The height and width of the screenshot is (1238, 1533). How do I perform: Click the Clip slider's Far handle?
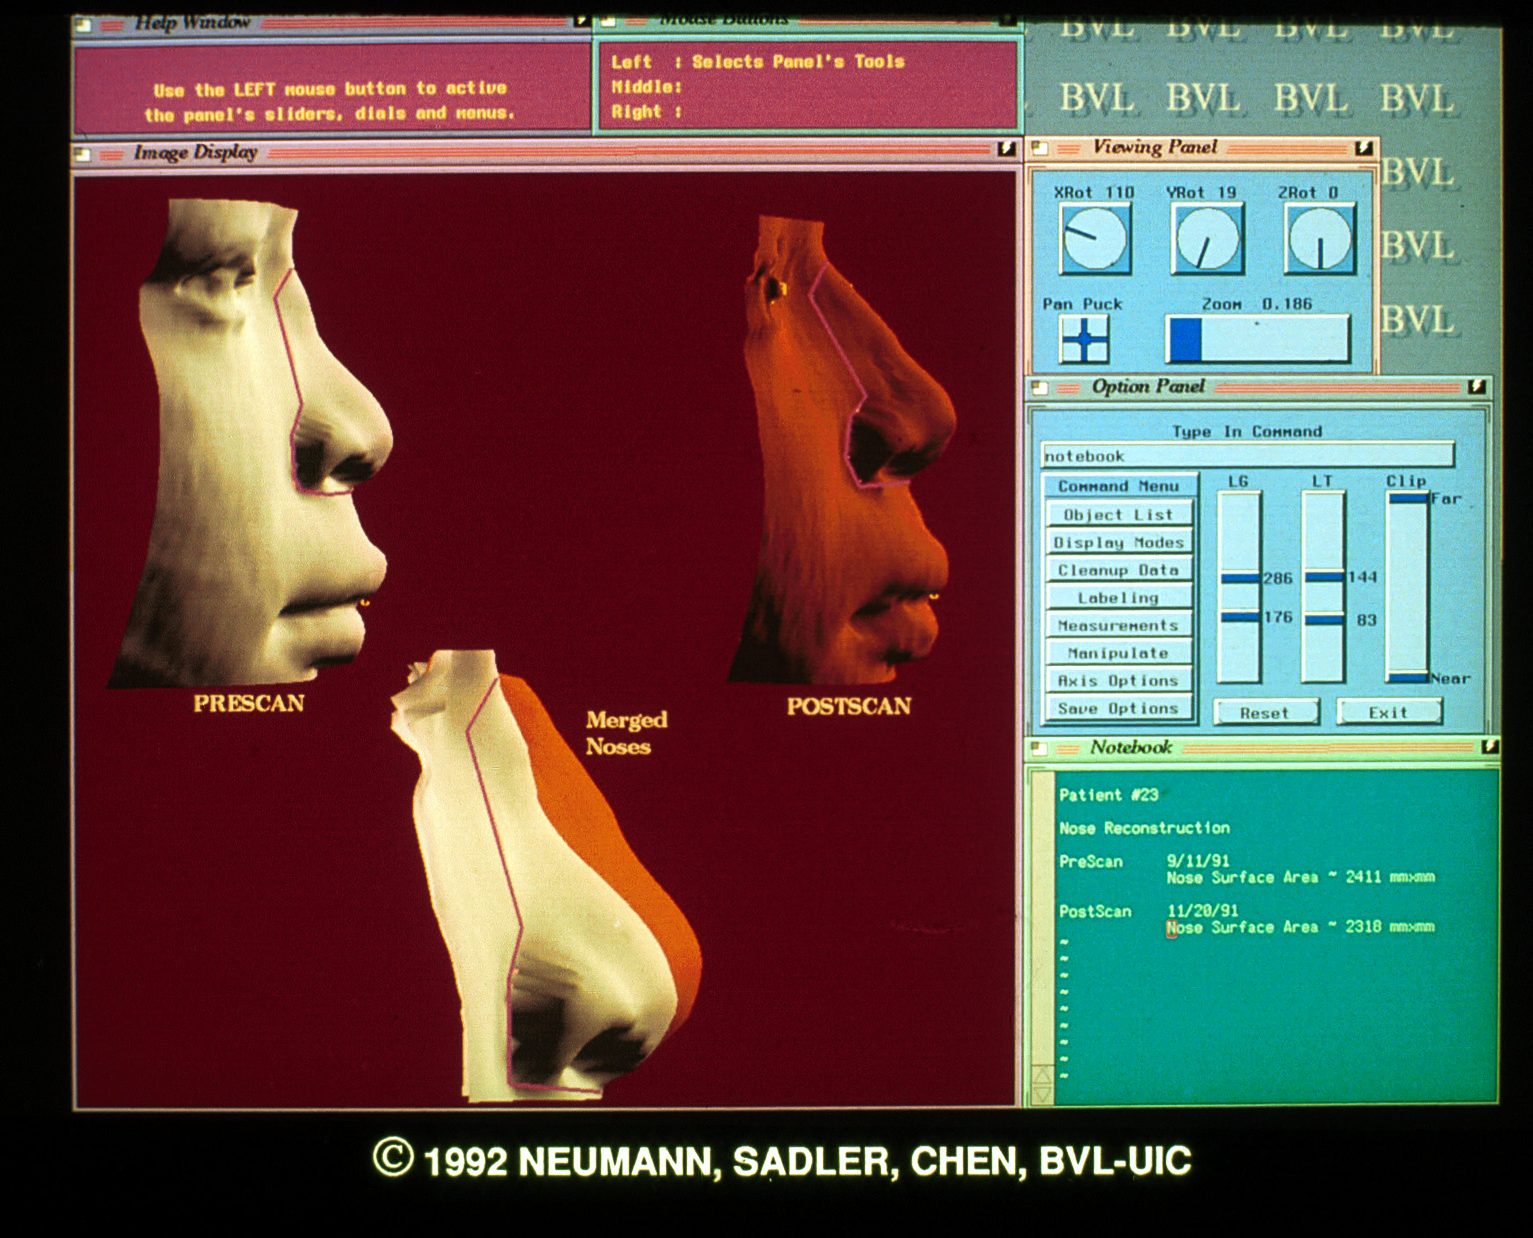click(x=1407, y=498)
